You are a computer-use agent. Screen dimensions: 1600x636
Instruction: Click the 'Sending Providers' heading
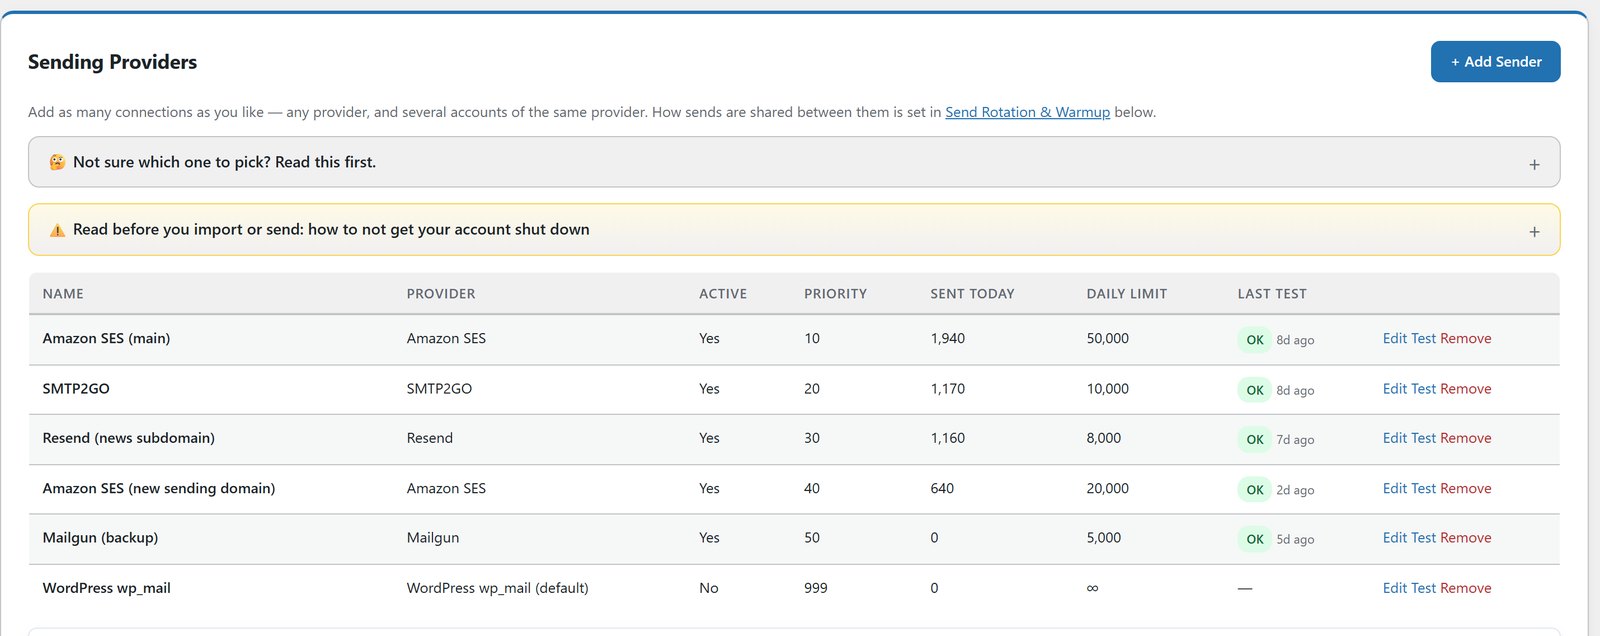point(112,62)
